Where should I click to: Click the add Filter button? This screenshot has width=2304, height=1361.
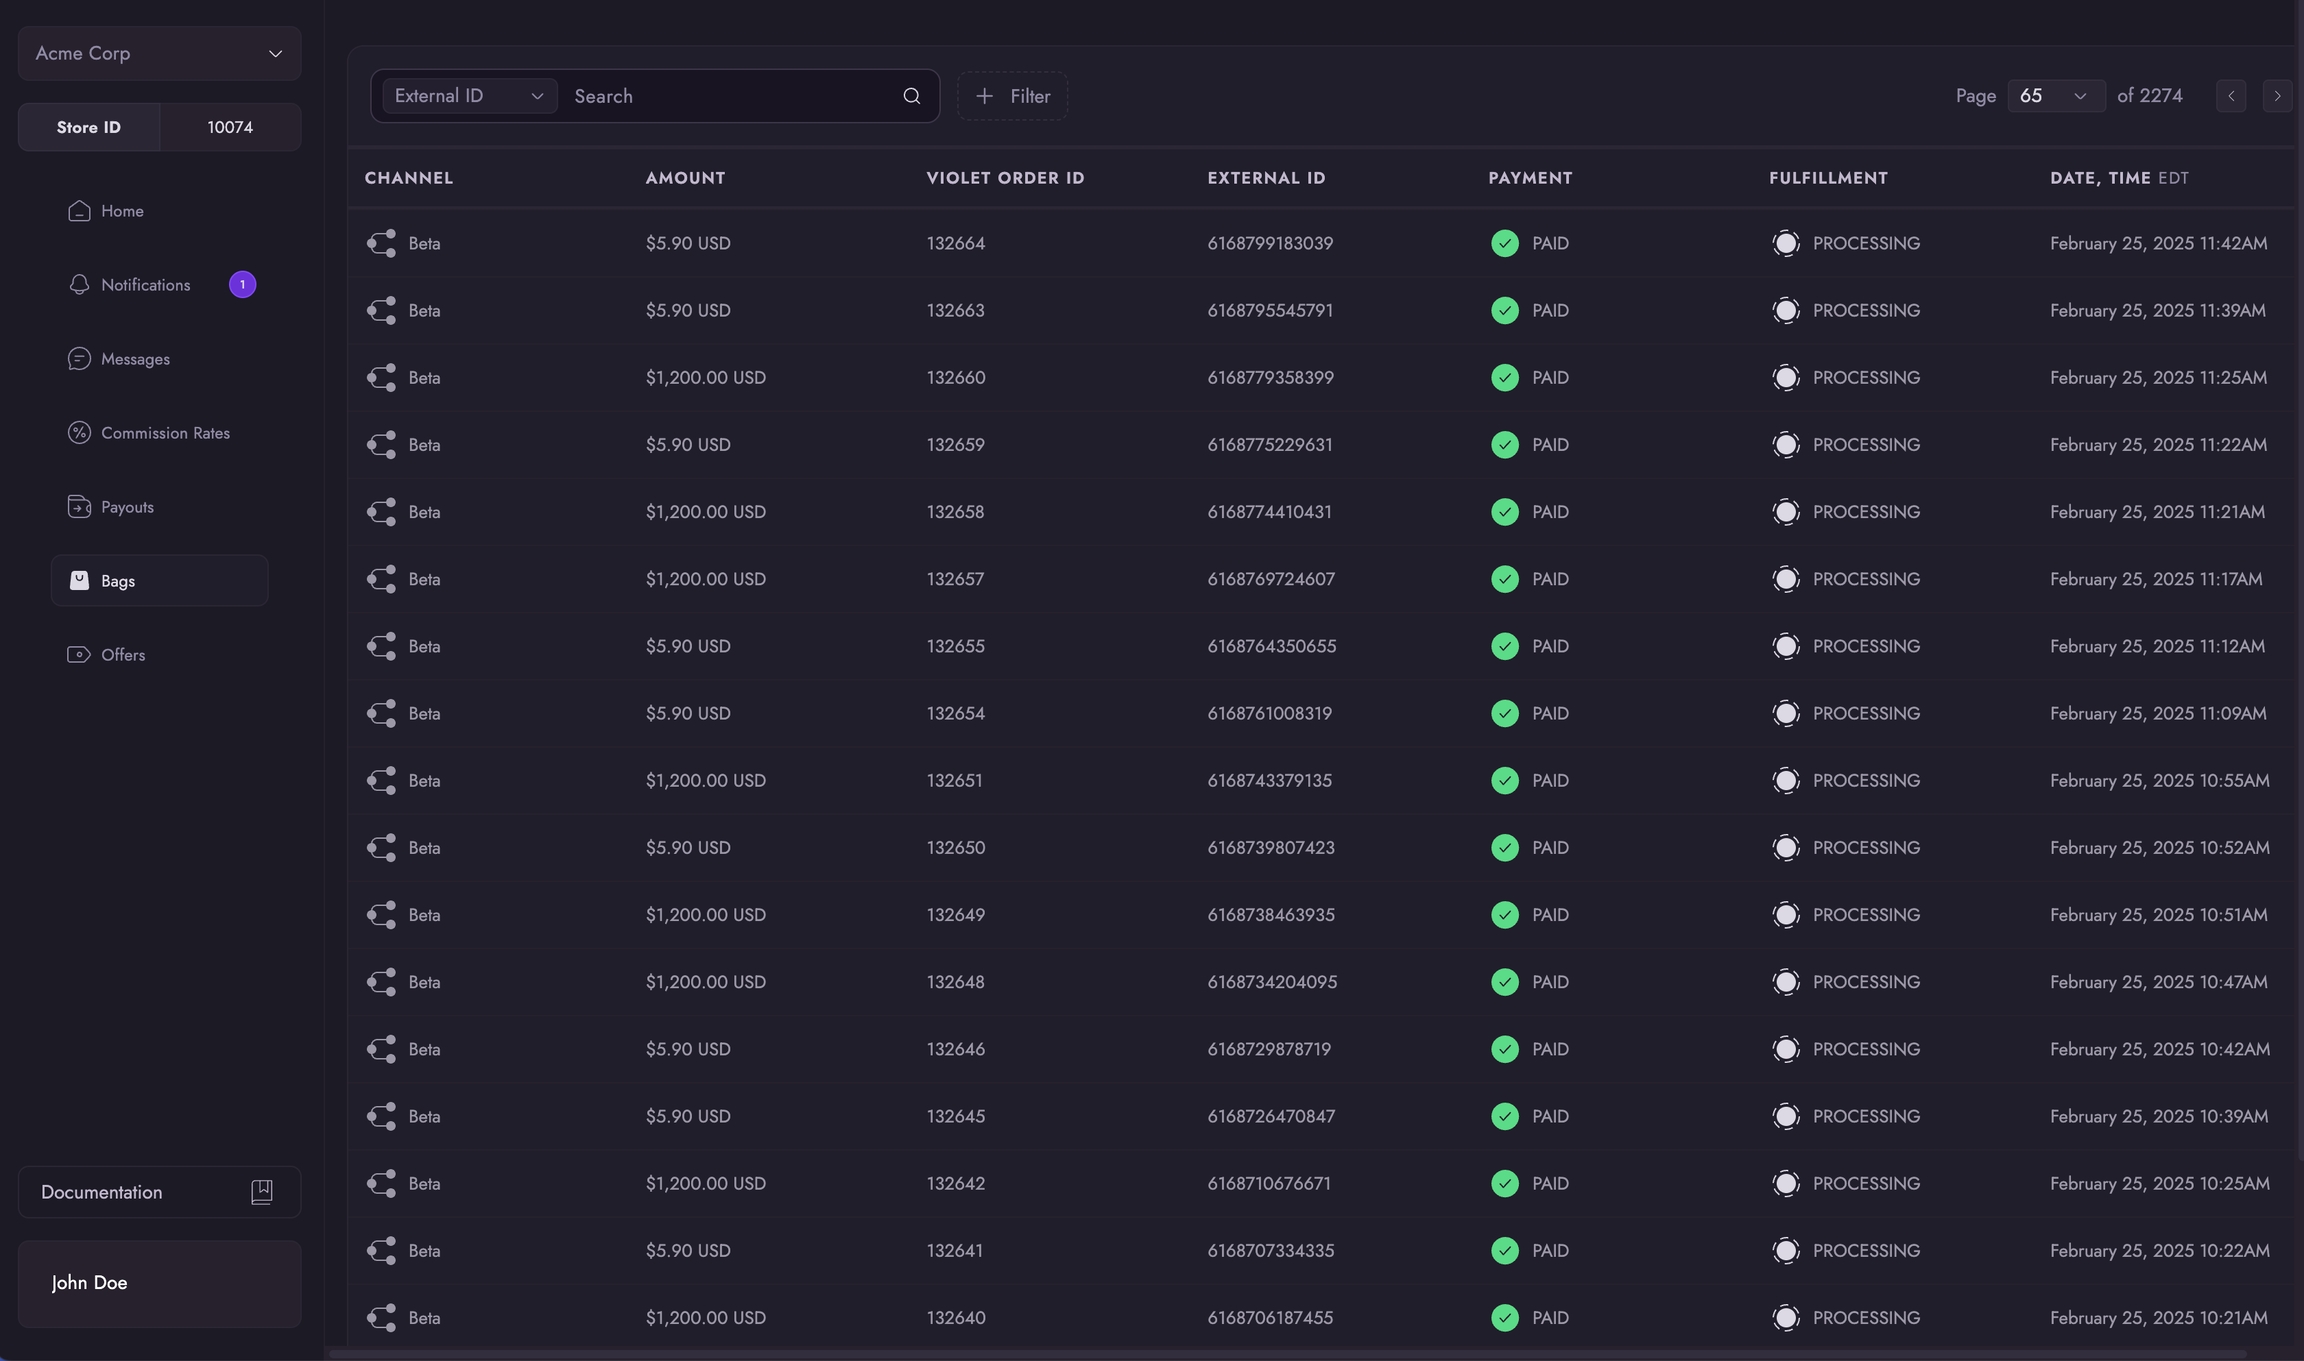pos(1012,96)
